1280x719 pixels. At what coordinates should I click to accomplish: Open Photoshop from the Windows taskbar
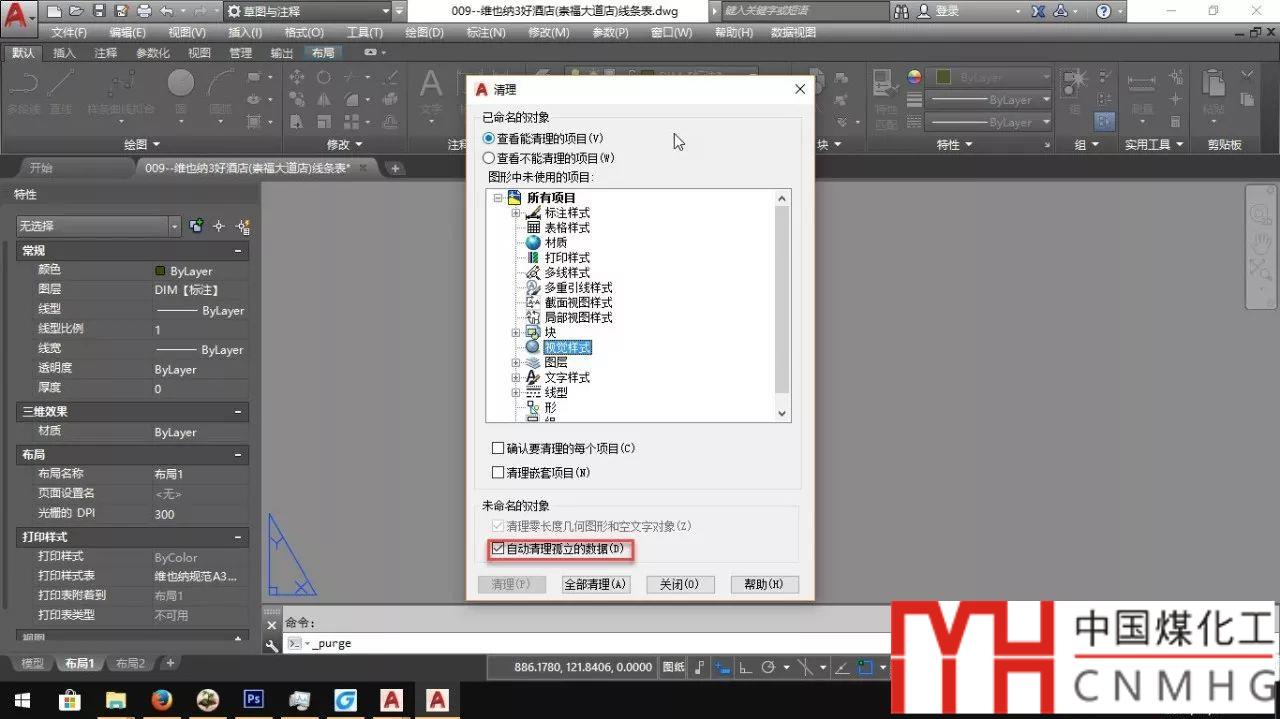[x=253, y=699]
